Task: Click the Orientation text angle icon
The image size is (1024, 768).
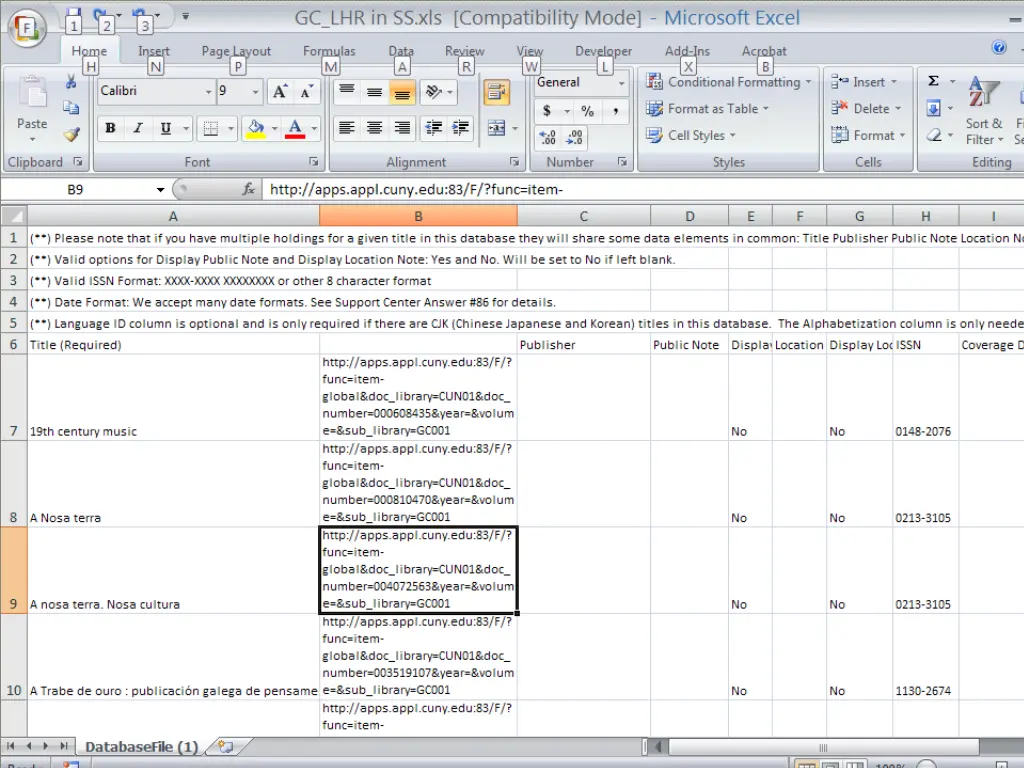Action: [x=434, y=92]
